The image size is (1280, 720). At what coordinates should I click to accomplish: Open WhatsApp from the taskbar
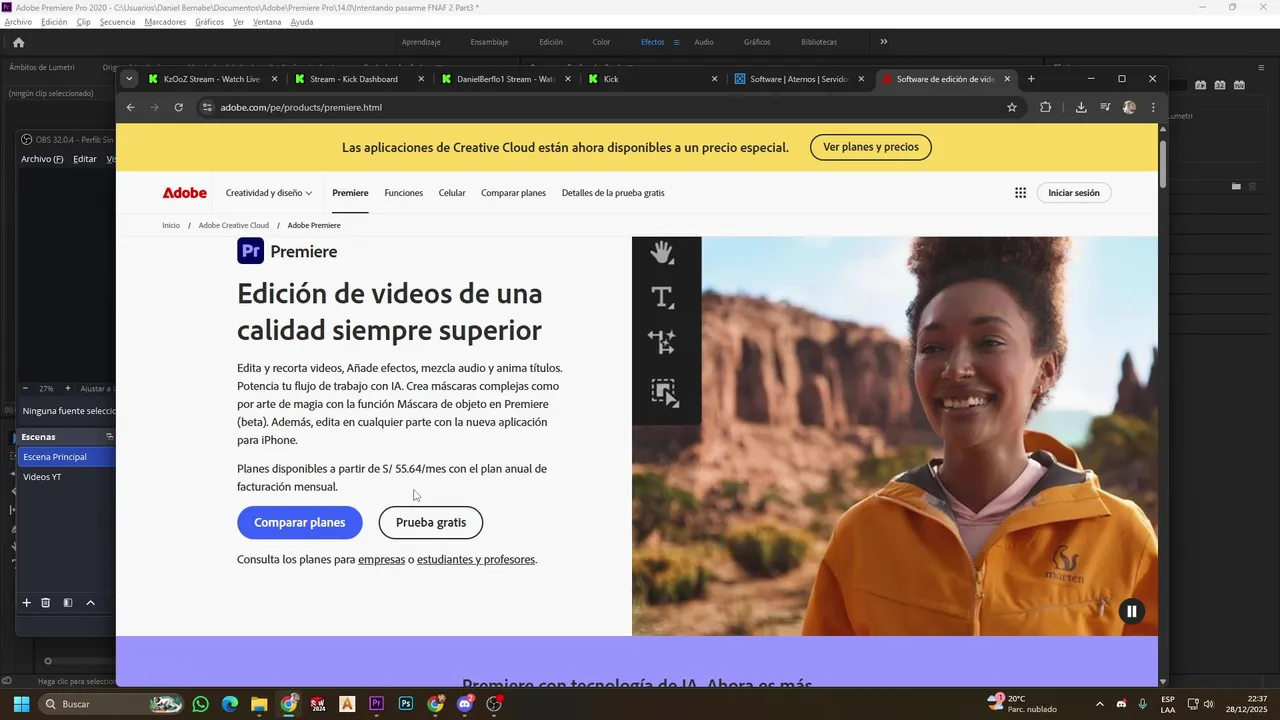click(201, 704)
